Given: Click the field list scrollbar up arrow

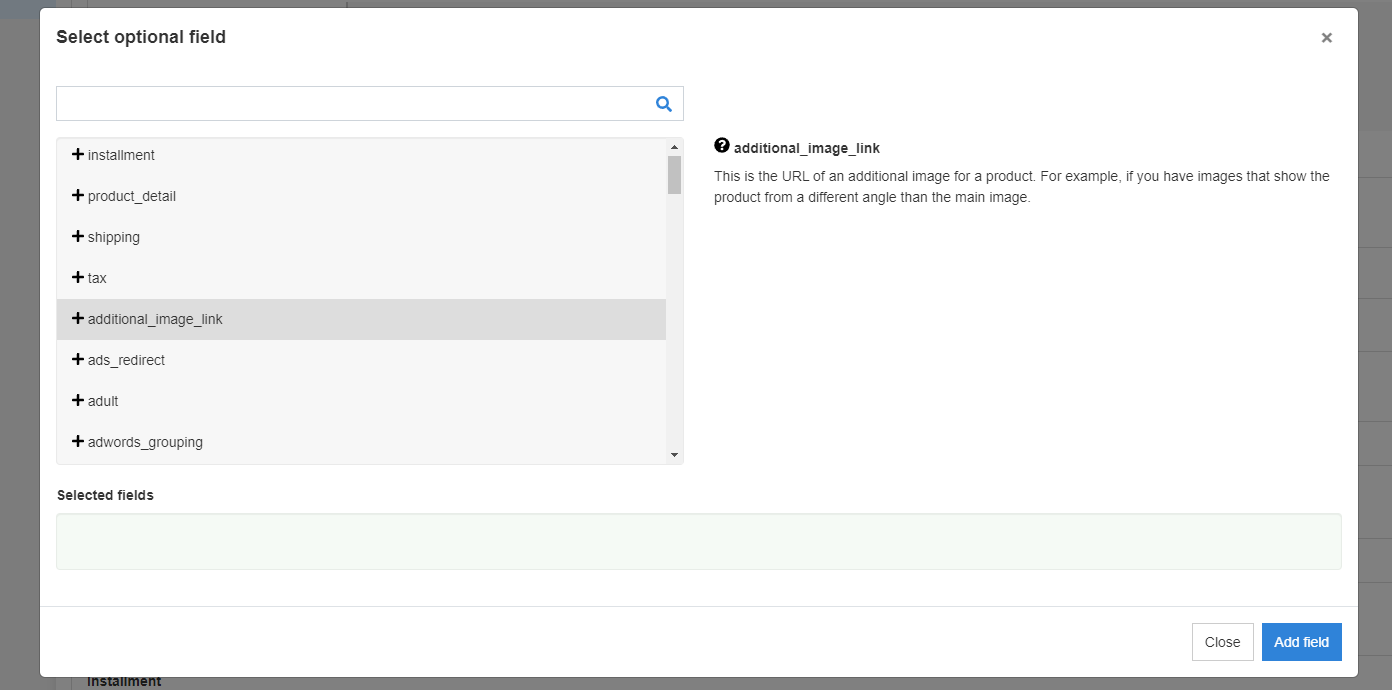Looking at the screenshot, I should coord(674,148).
